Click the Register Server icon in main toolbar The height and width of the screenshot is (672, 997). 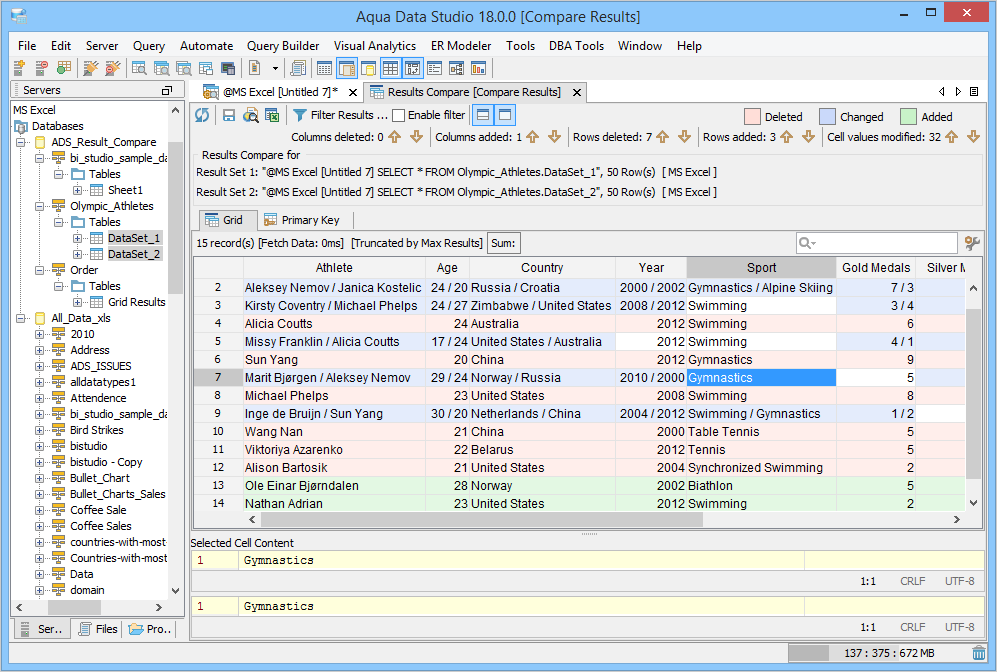(19, 68)
